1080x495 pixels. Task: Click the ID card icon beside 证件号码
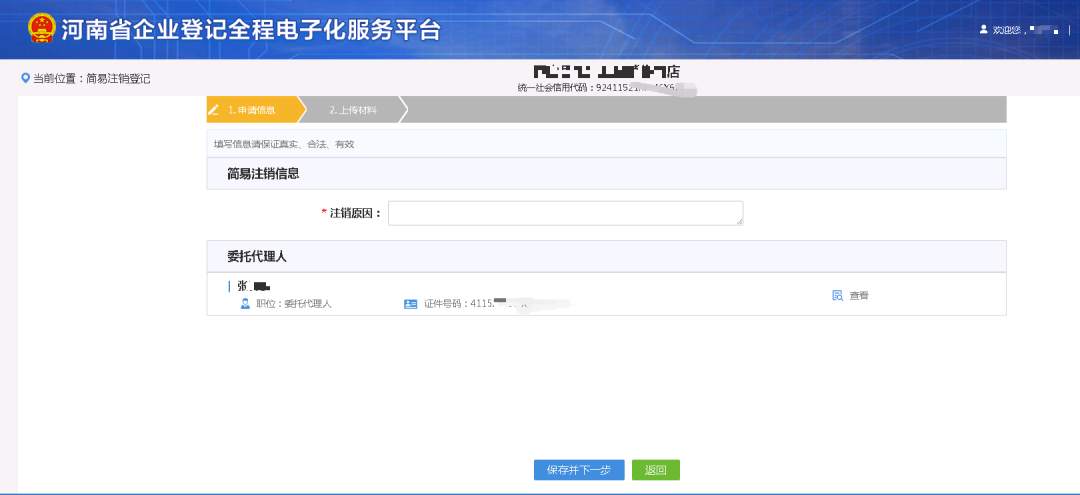pyautogui.click(x=410, y=304)
